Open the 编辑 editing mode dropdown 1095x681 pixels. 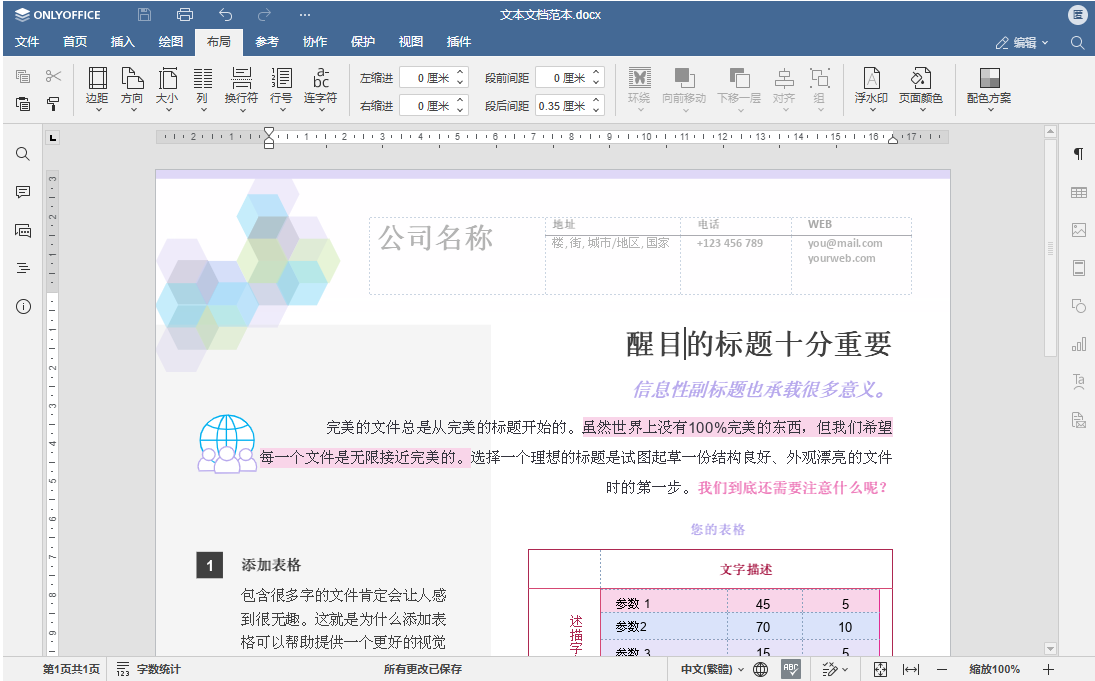(1022, 43)
